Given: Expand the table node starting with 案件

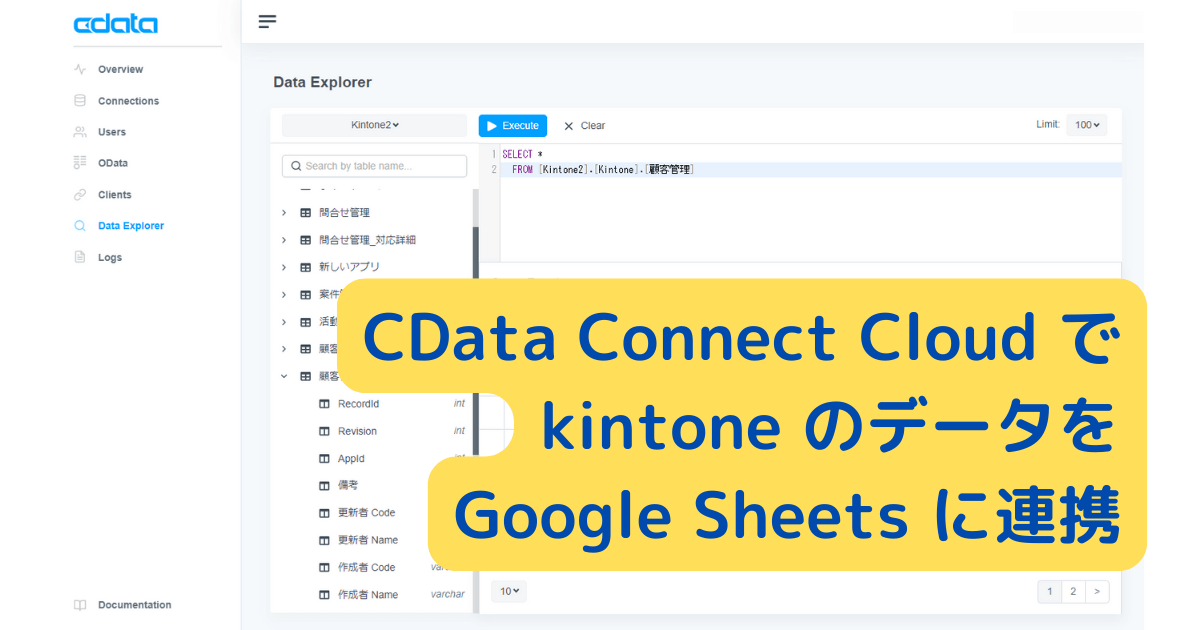Looking at the screenshot, I should [x=284, y=294].
